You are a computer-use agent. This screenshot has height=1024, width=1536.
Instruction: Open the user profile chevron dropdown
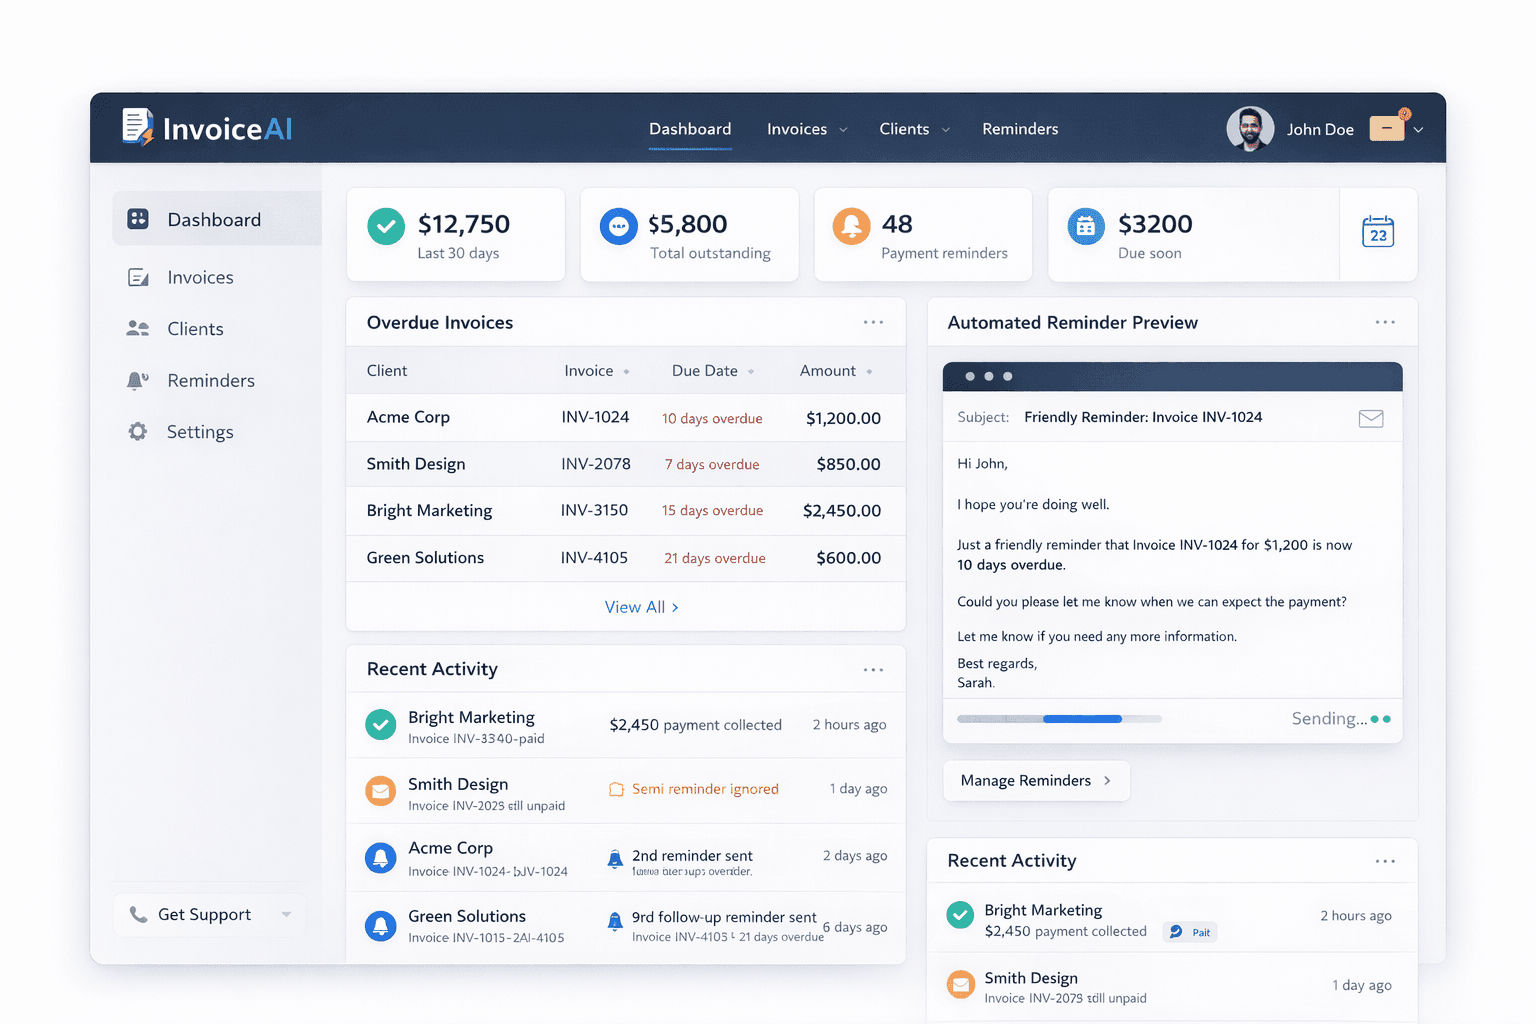[x=1419, y=129]
